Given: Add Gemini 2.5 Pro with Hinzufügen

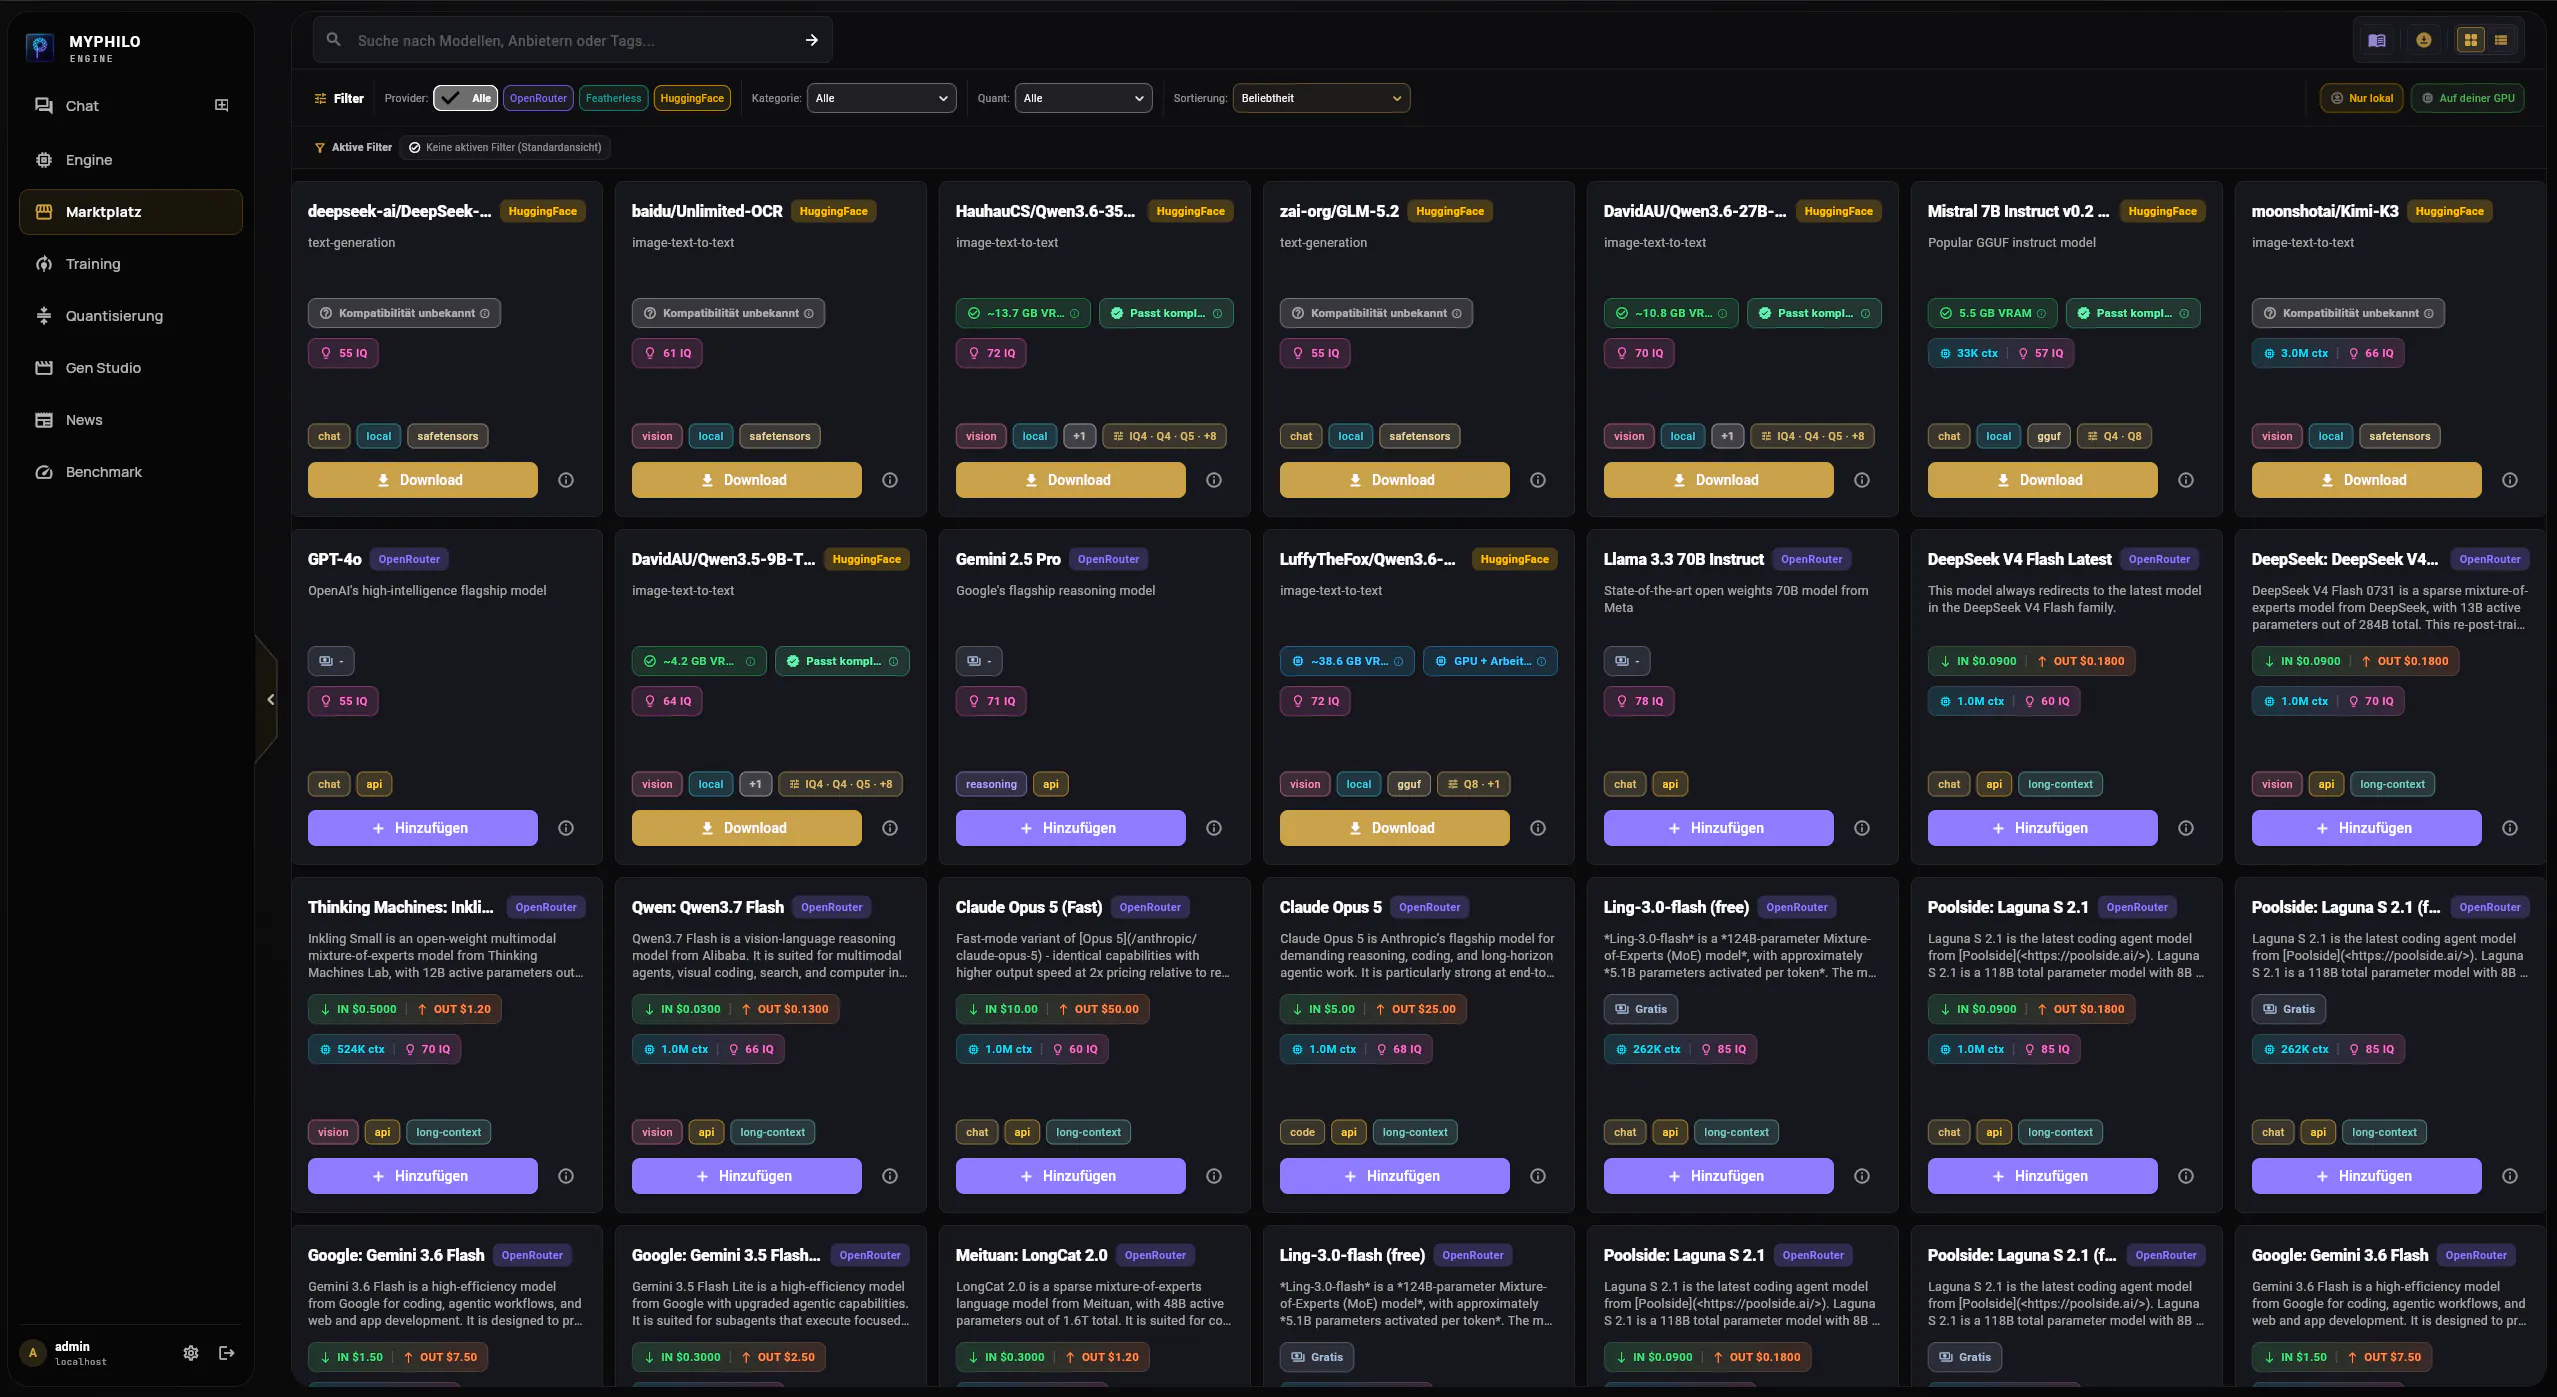Looking at the screenshot, I should [x=1070, y=828].
